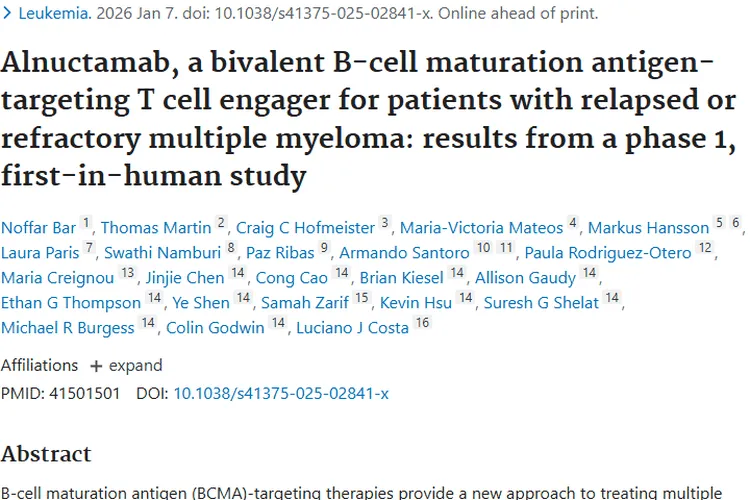The height and width of the screenshot is (500, 750).
Task: Show affiliation 1 beside Noffar Bar
Action: pos(87,225)
